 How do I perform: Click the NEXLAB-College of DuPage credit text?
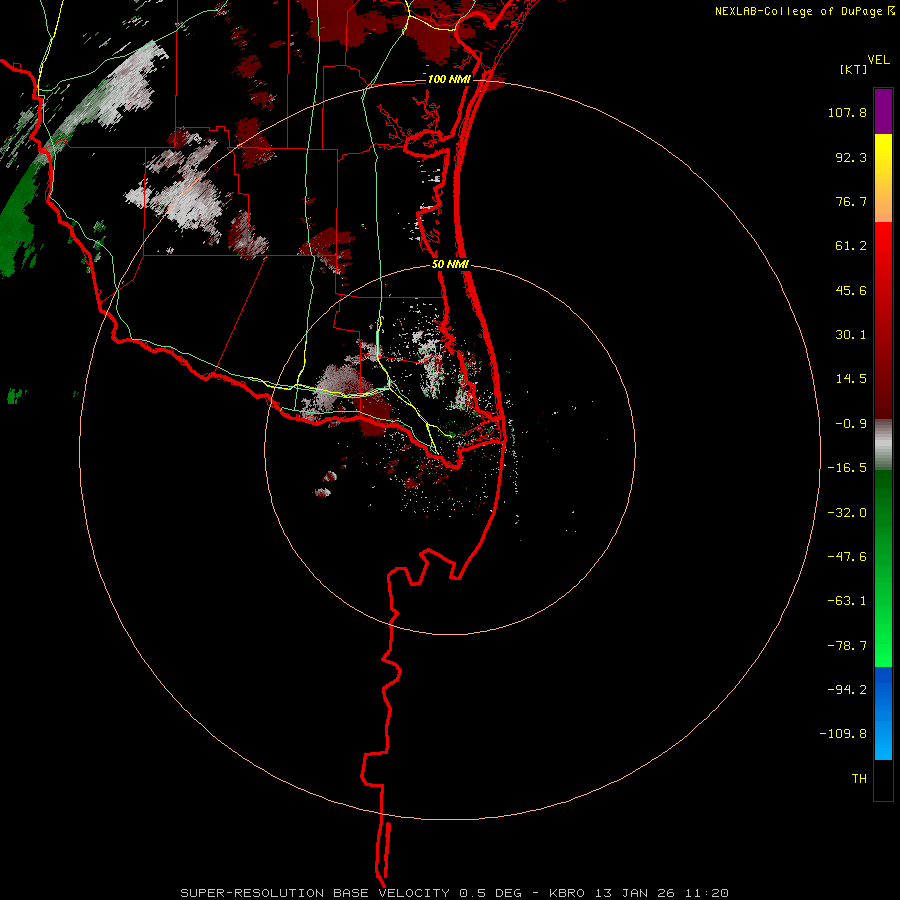point(798,11)
